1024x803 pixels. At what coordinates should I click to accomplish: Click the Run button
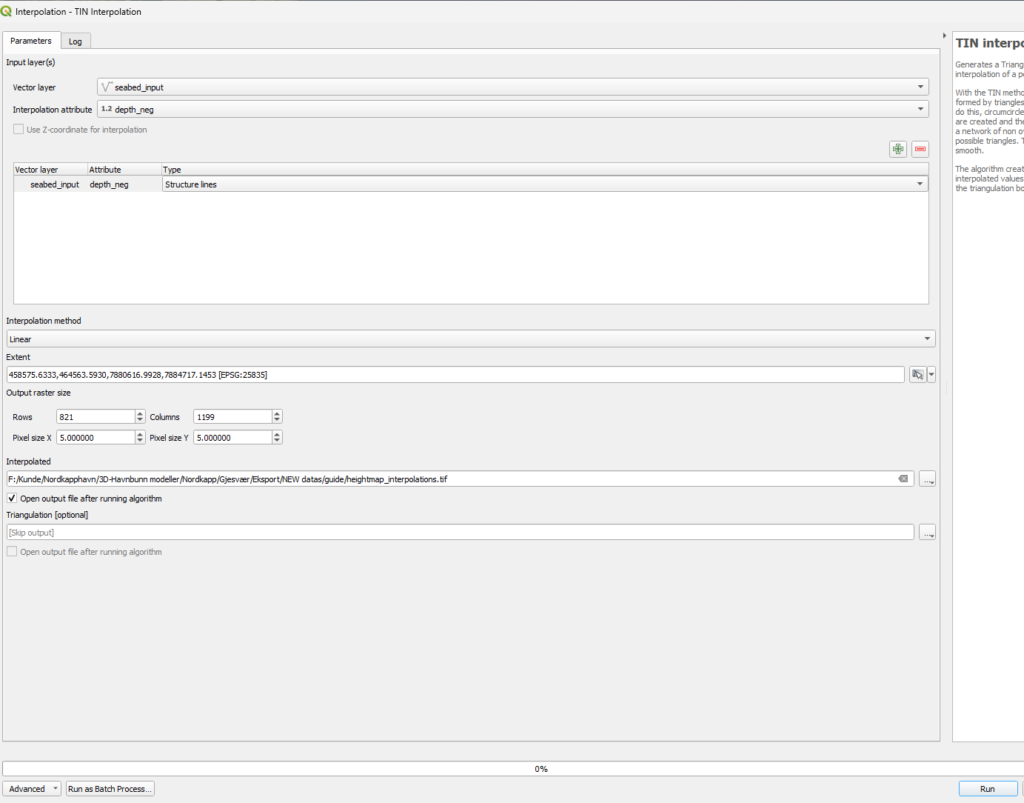point(986,789)
